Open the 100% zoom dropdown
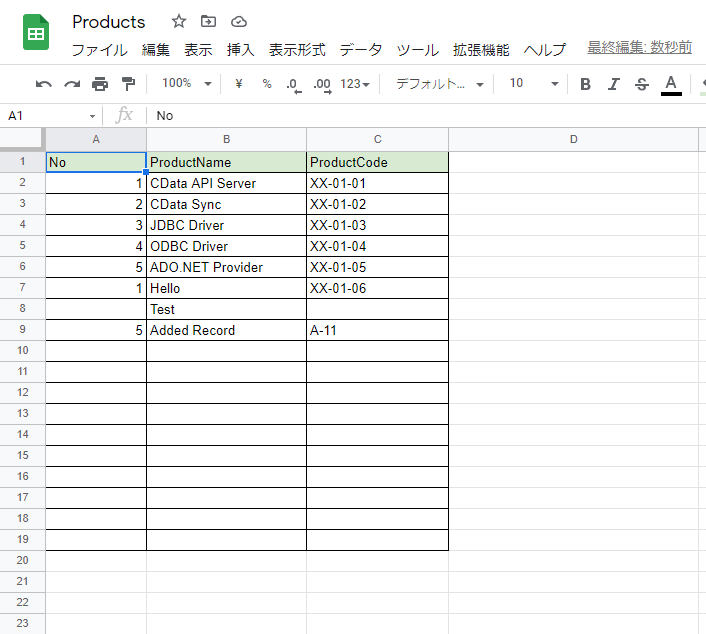 click(x=186, y=84)
